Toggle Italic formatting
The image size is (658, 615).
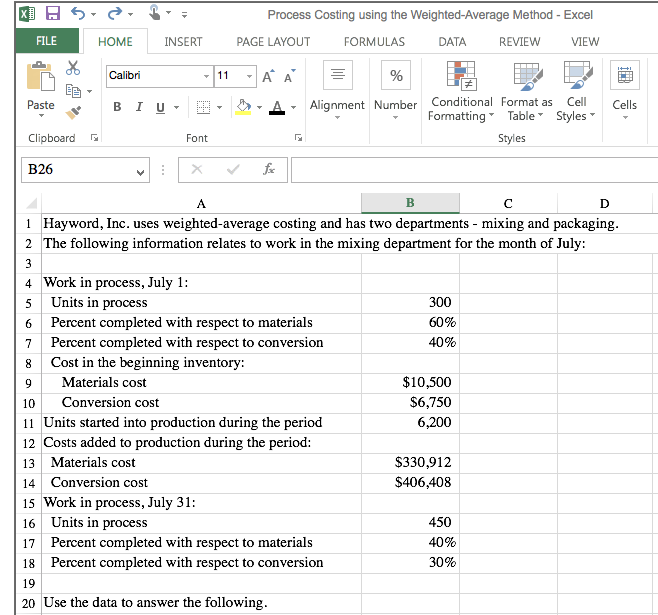[x=139, y=107]
